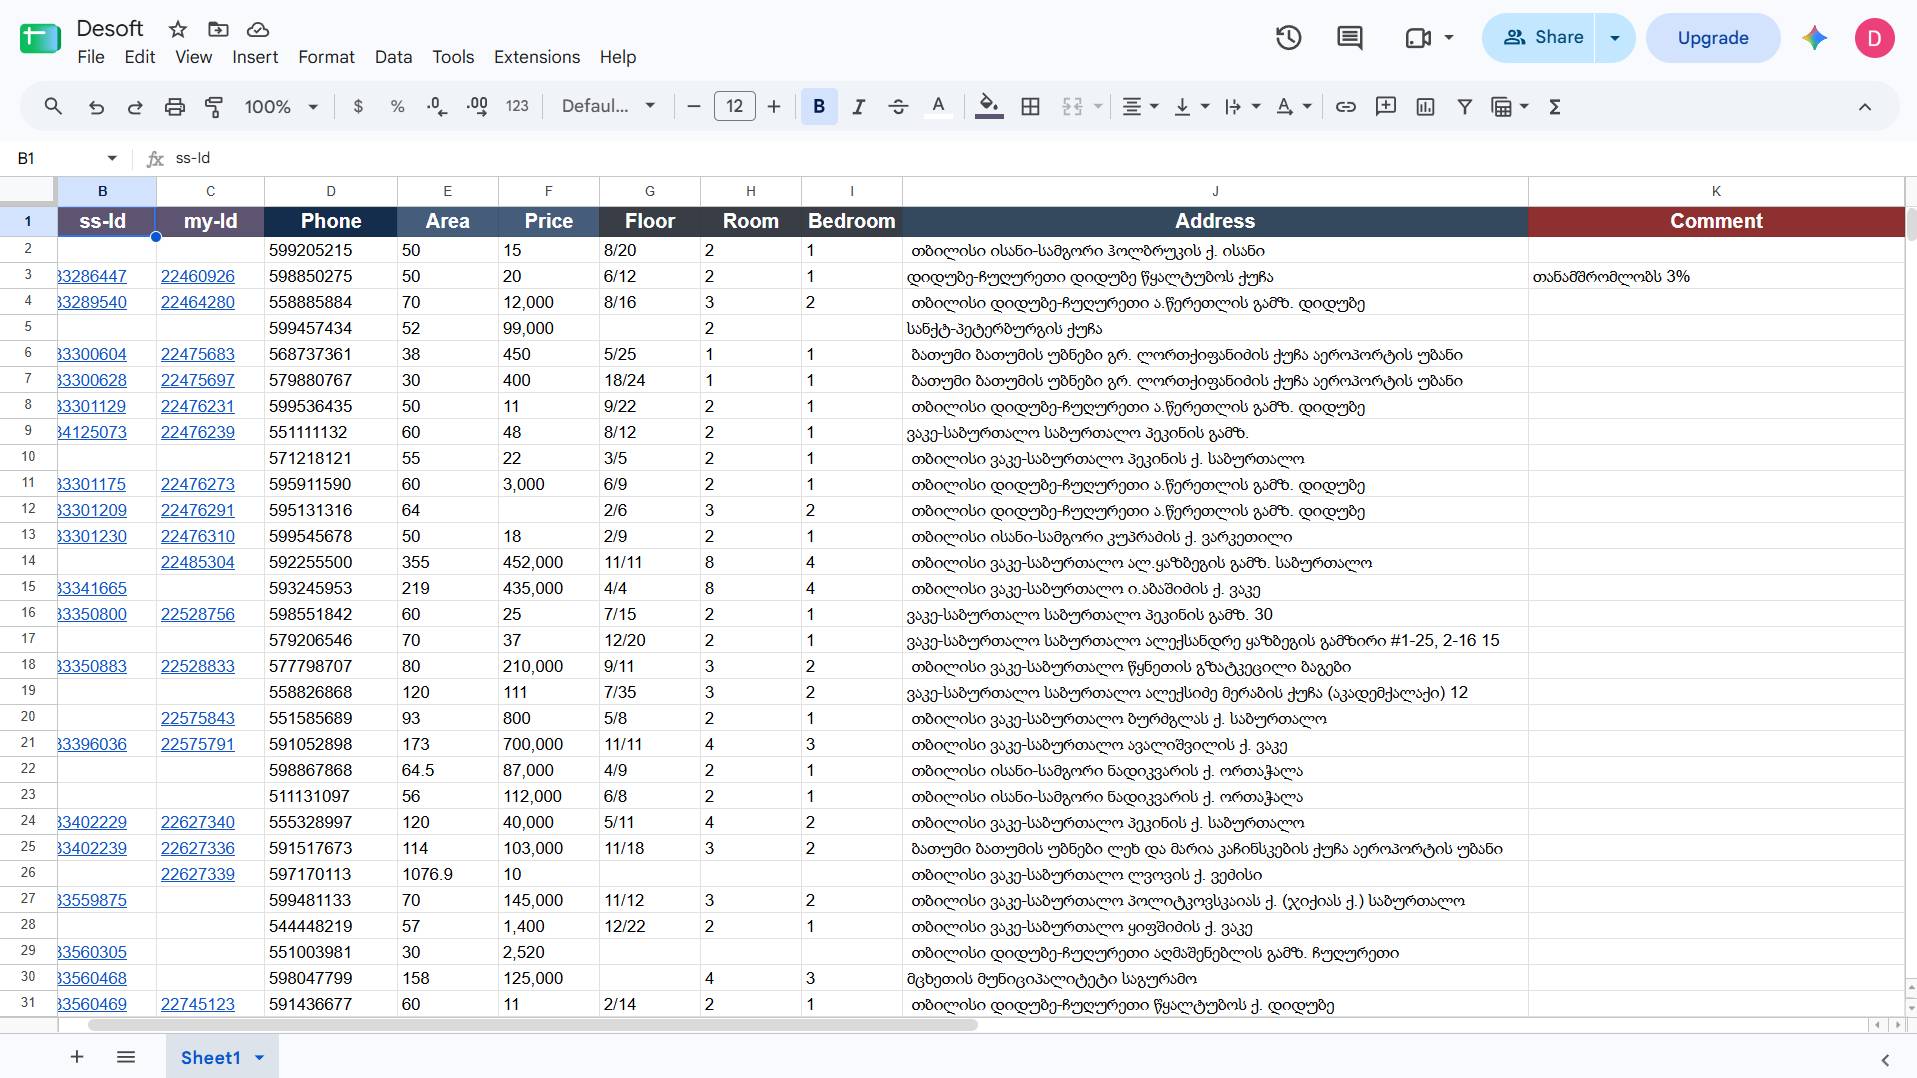1917x1078 pixels.
Task: Open the comments panel icon
Action: (x=1349, y=38)
